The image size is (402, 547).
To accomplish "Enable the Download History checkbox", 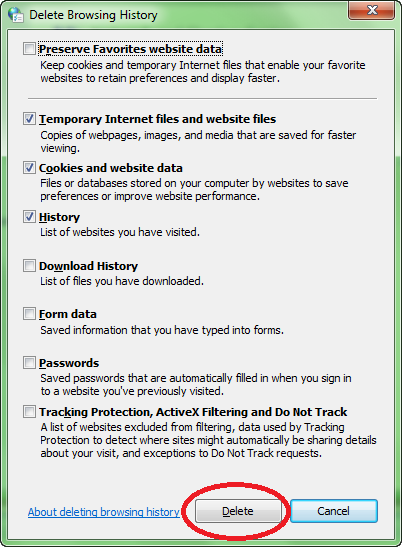I will (x=29, y=265).
